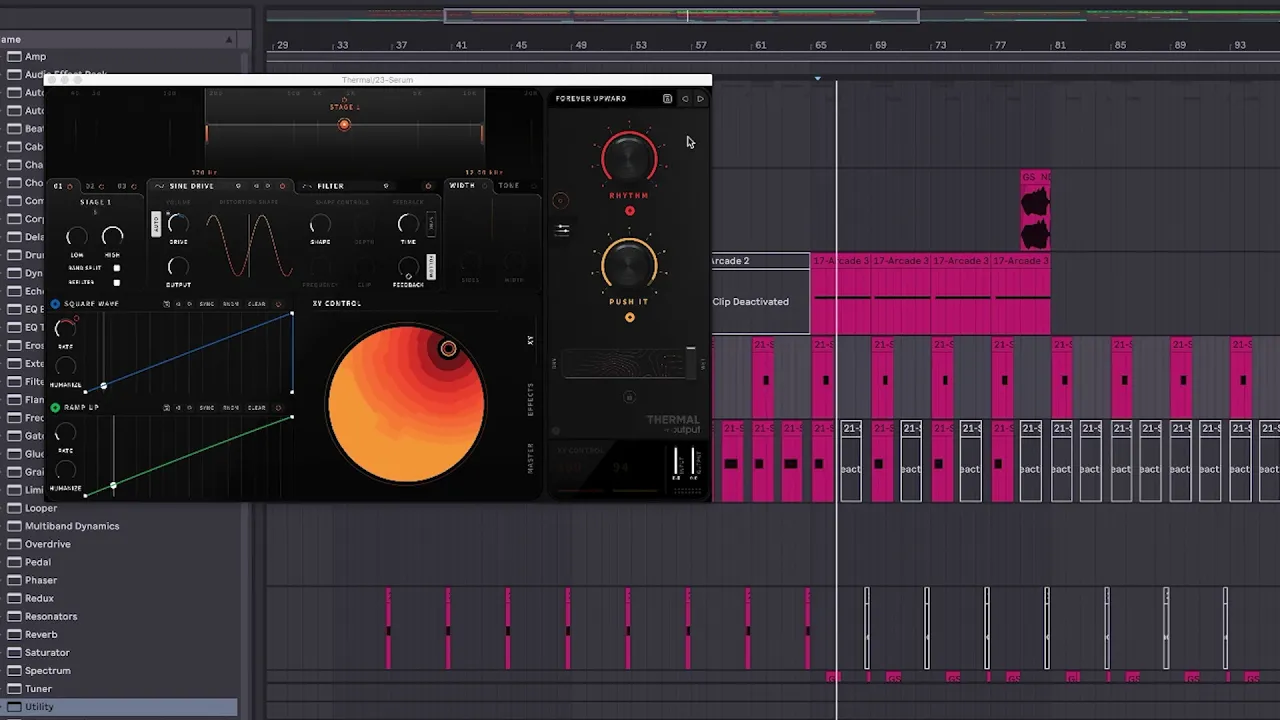
Task: Click the folder icon beside Reverb
Action: [x=14, y=635]
